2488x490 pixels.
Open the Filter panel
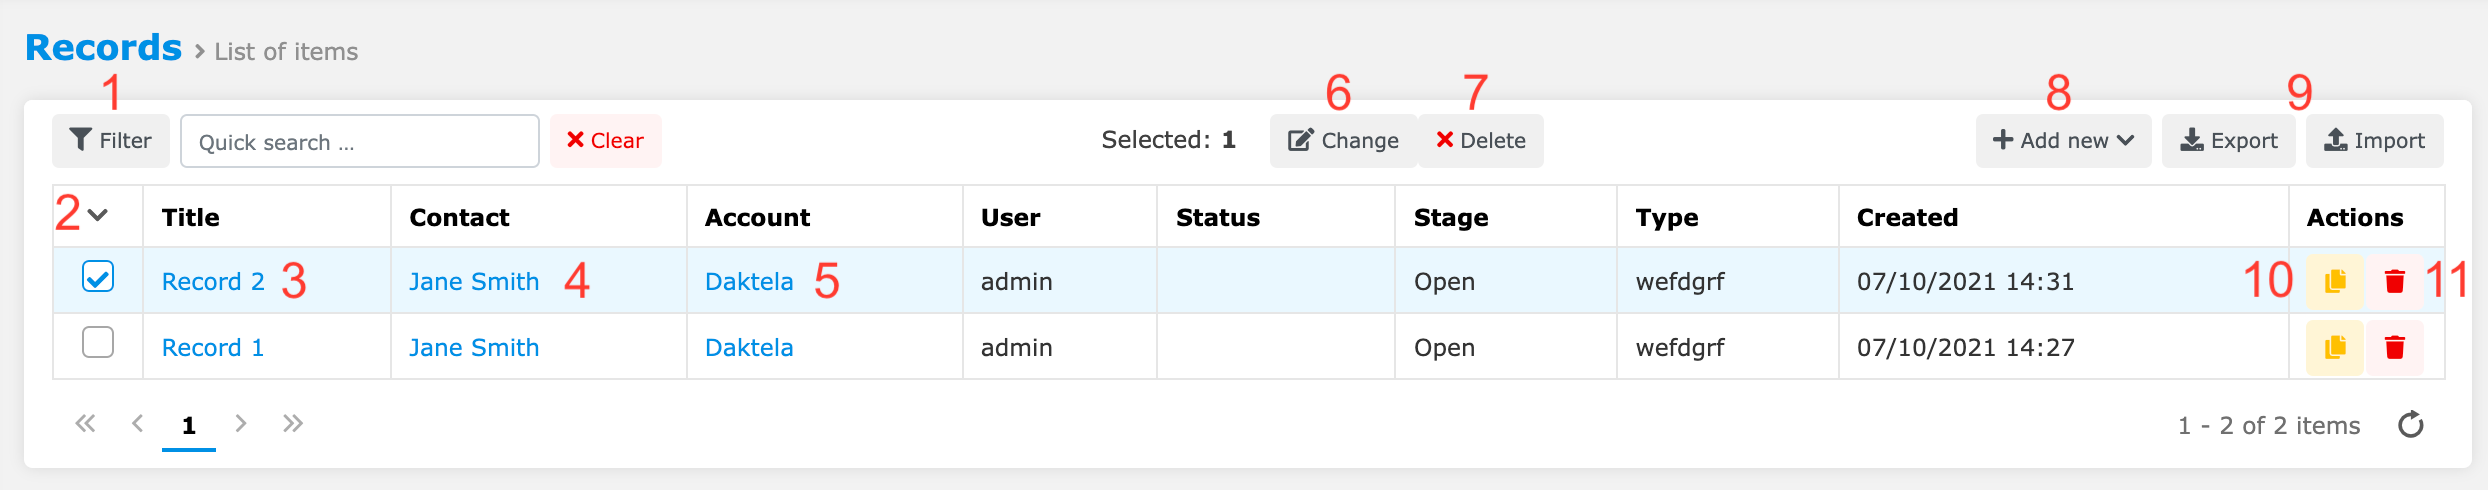coord(111,141)
